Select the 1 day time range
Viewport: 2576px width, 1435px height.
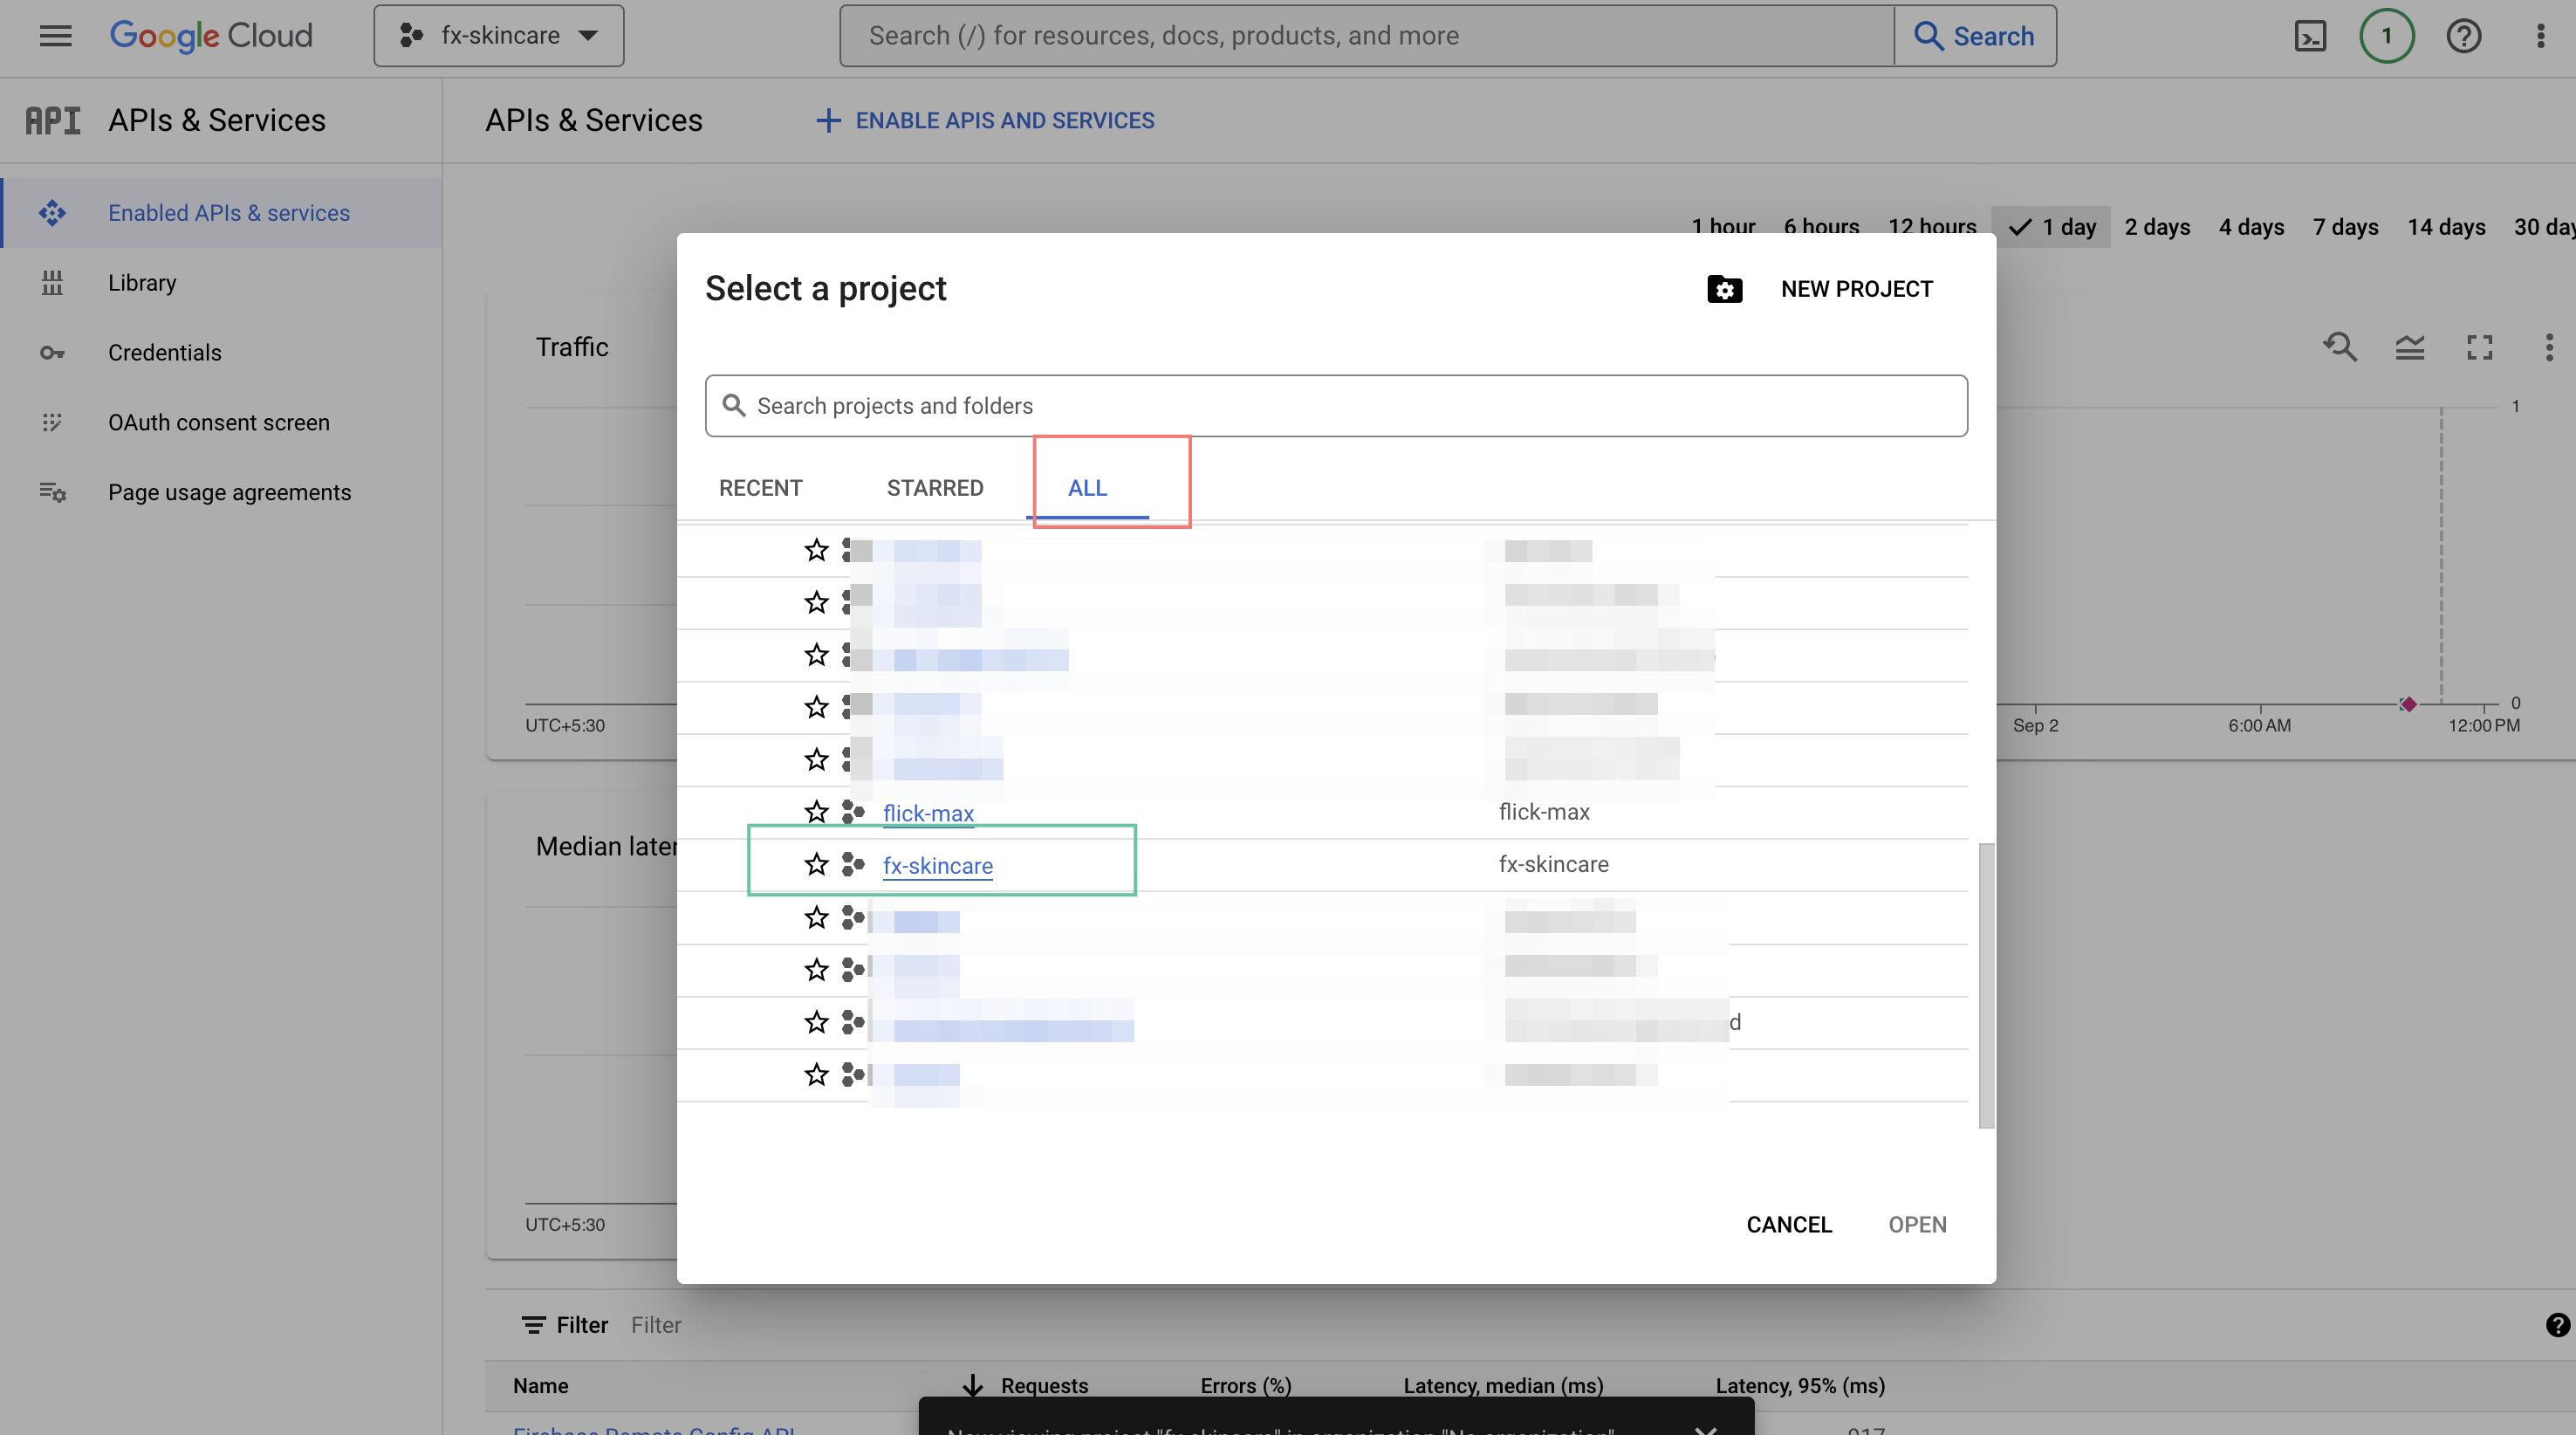[x=2051, y=227]
